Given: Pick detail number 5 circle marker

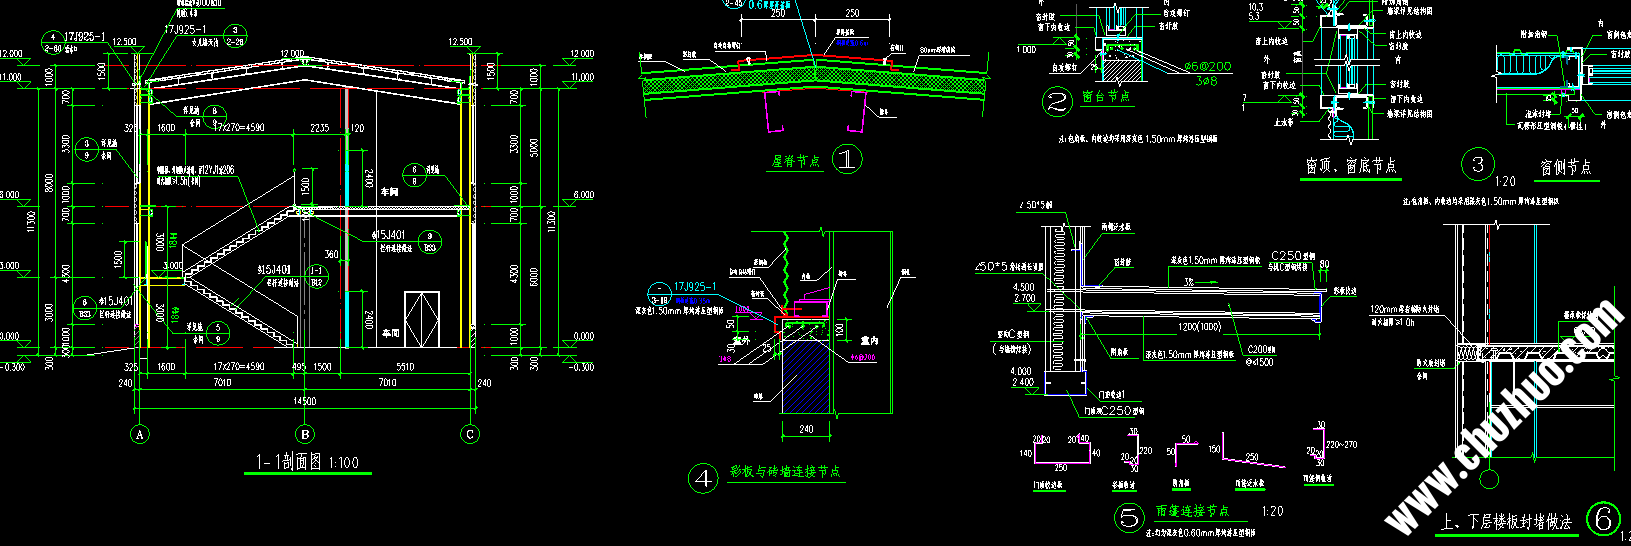Looking at the screenshot, I should coord(1129,516).
